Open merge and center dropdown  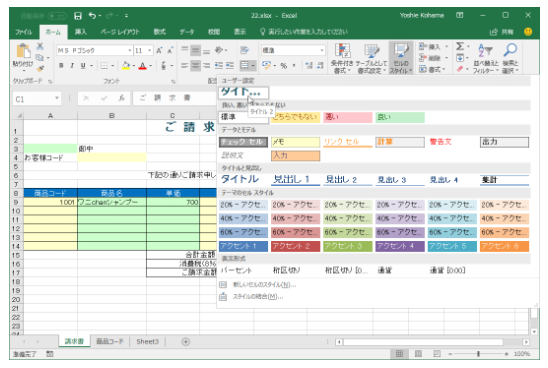(x=253, y=65)
